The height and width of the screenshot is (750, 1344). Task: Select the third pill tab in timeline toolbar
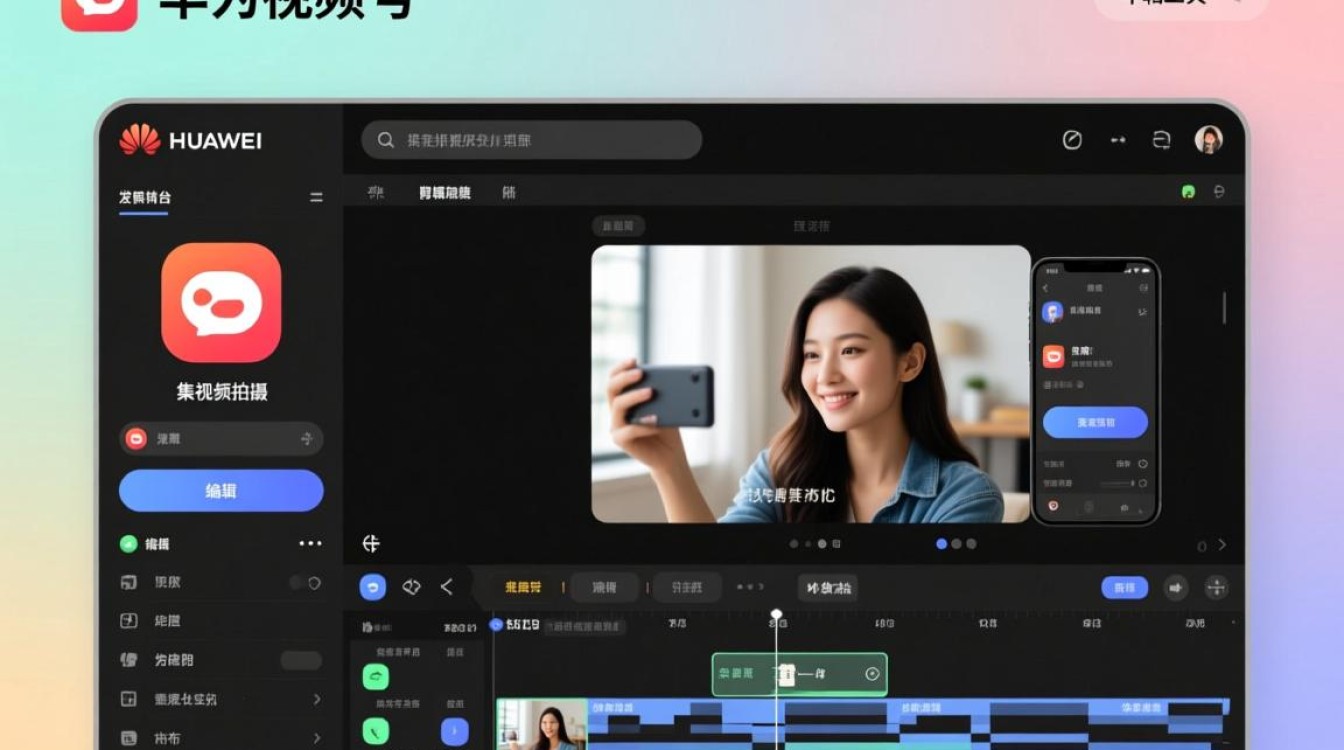click(x=687, y=587)
